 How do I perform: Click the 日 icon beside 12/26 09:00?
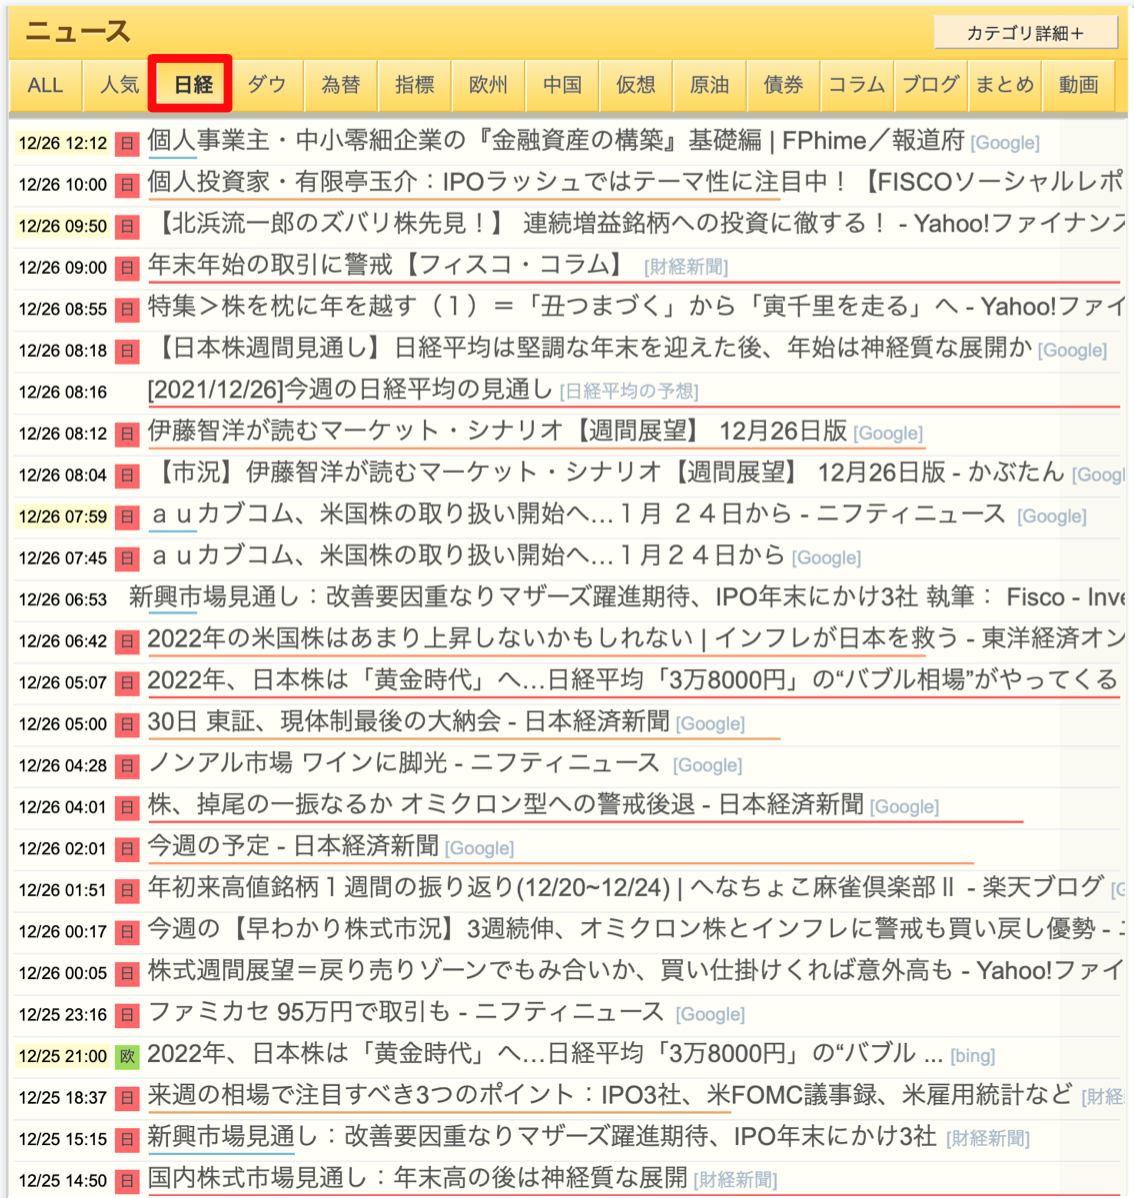coord(127,267)
